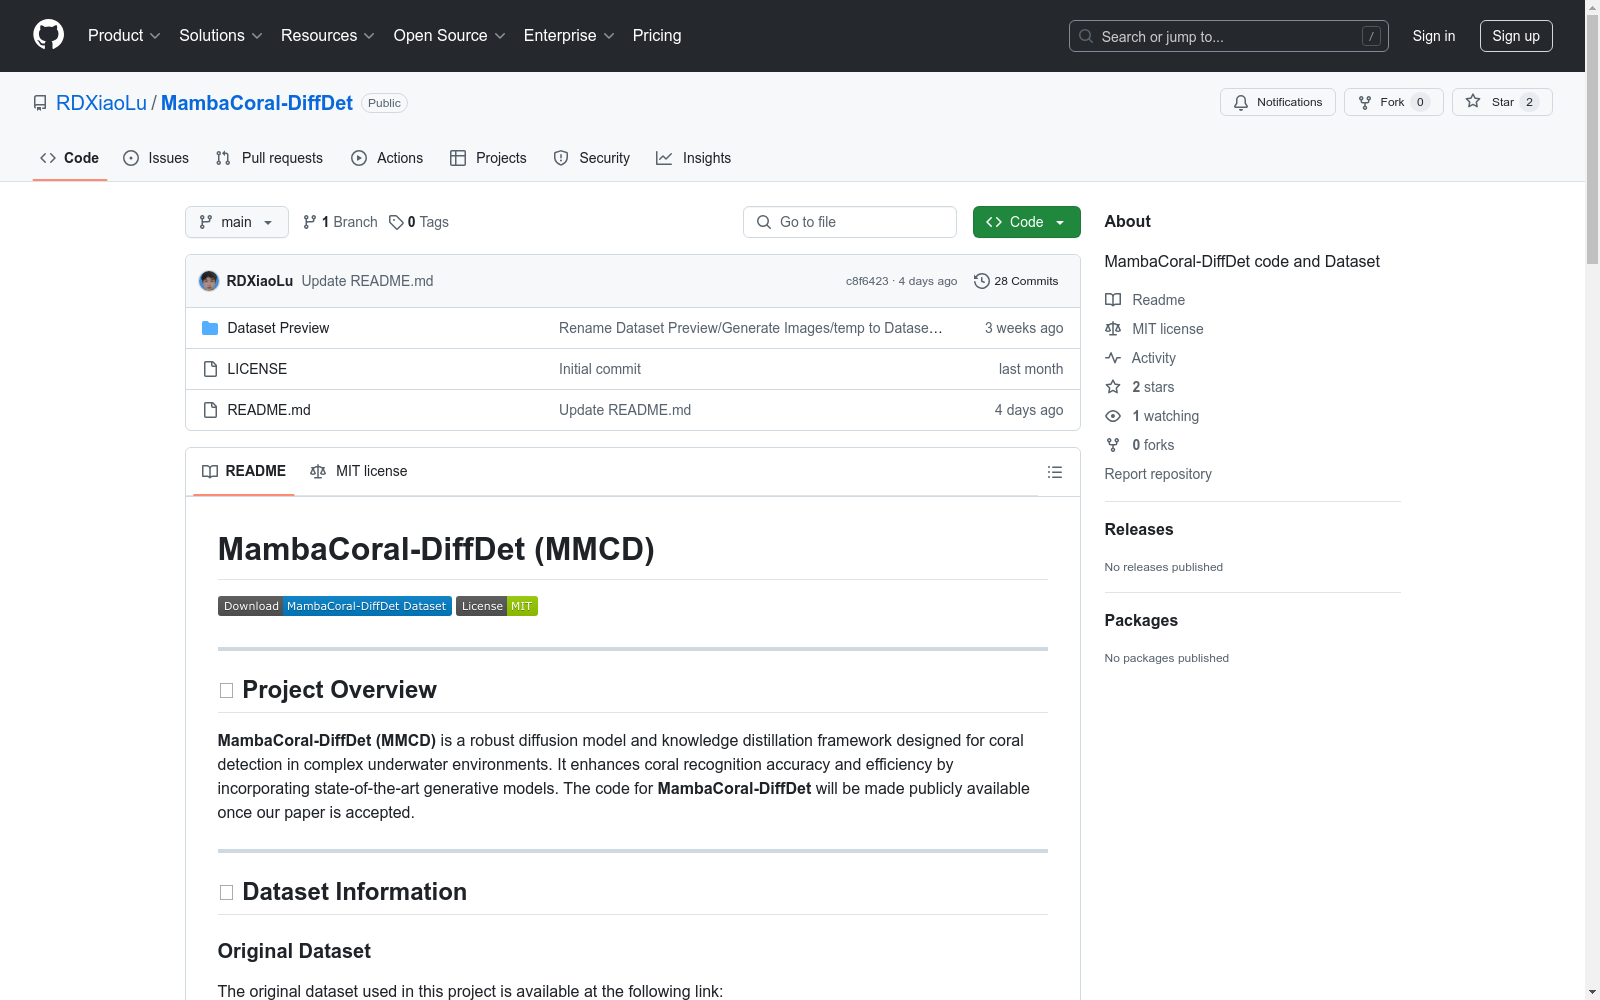1600x1000 pixels.
Task: Open the latest commit message Update README.md
Action: [x=367, y=281]
